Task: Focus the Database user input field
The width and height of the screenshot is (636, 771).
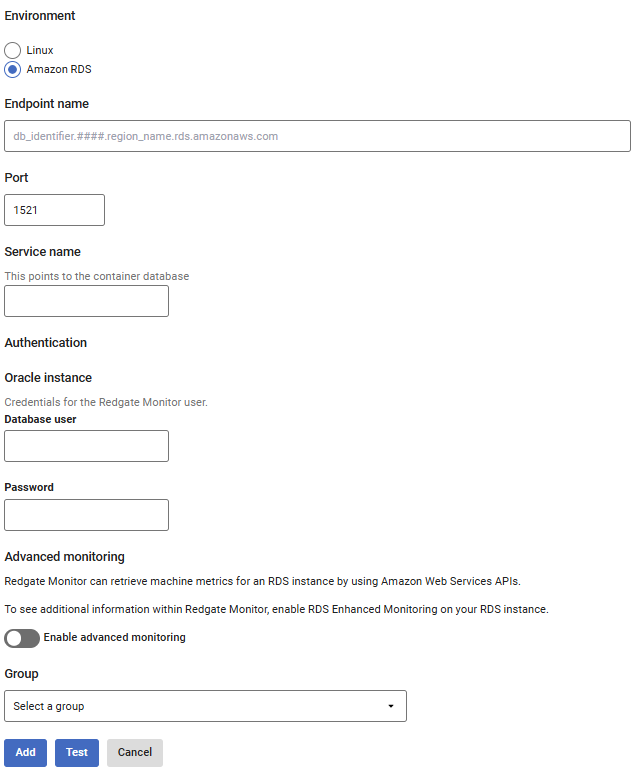Action: pyautogui.click(x=87, y=446)
